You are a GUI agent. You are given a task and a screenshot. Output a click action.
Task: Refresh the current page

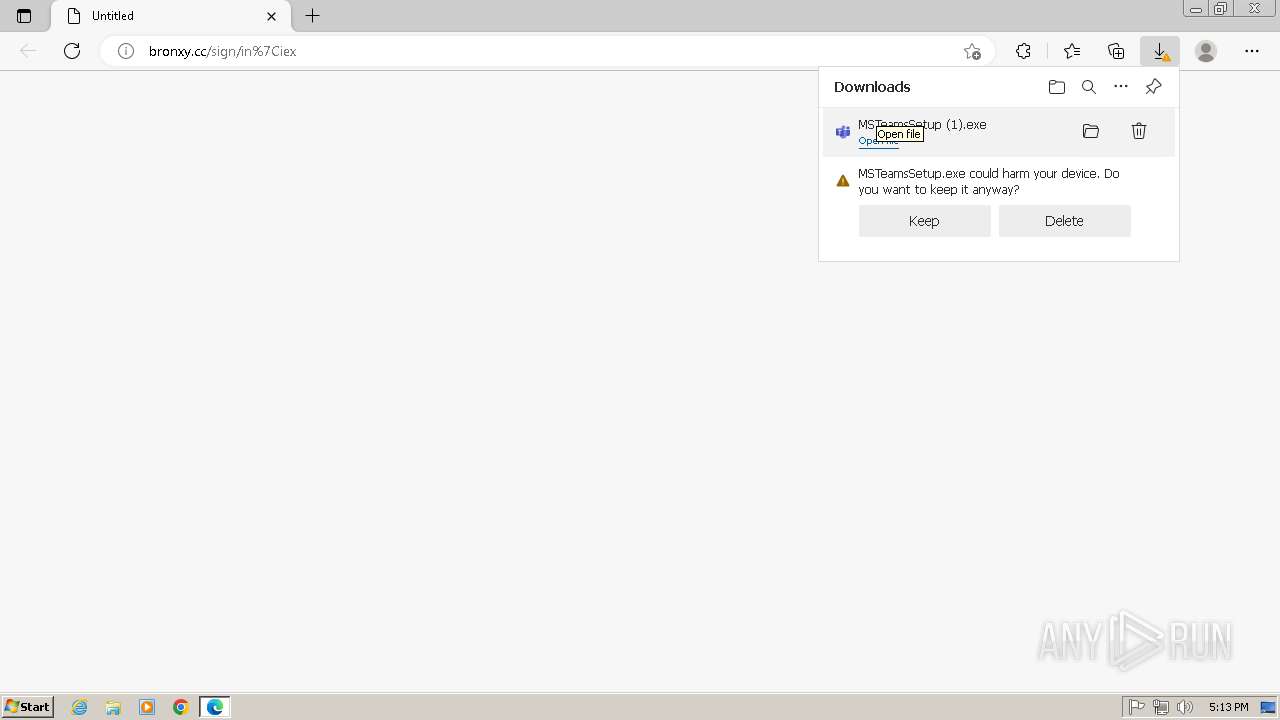[72, 51]
